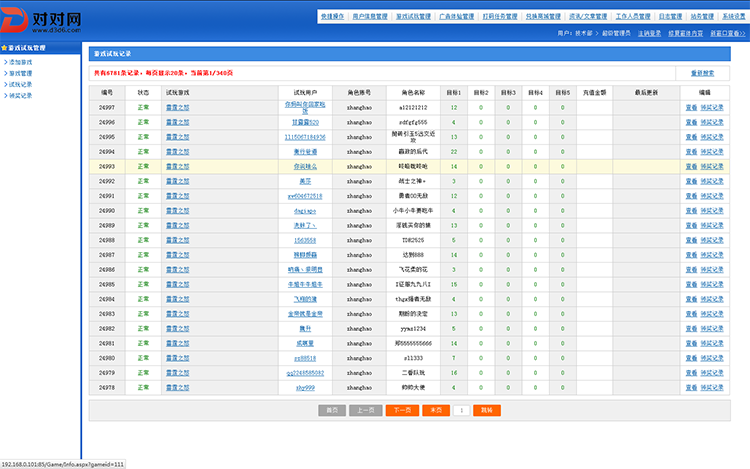
Task: Go to next page with 下一页
Action: click(402, 410)
